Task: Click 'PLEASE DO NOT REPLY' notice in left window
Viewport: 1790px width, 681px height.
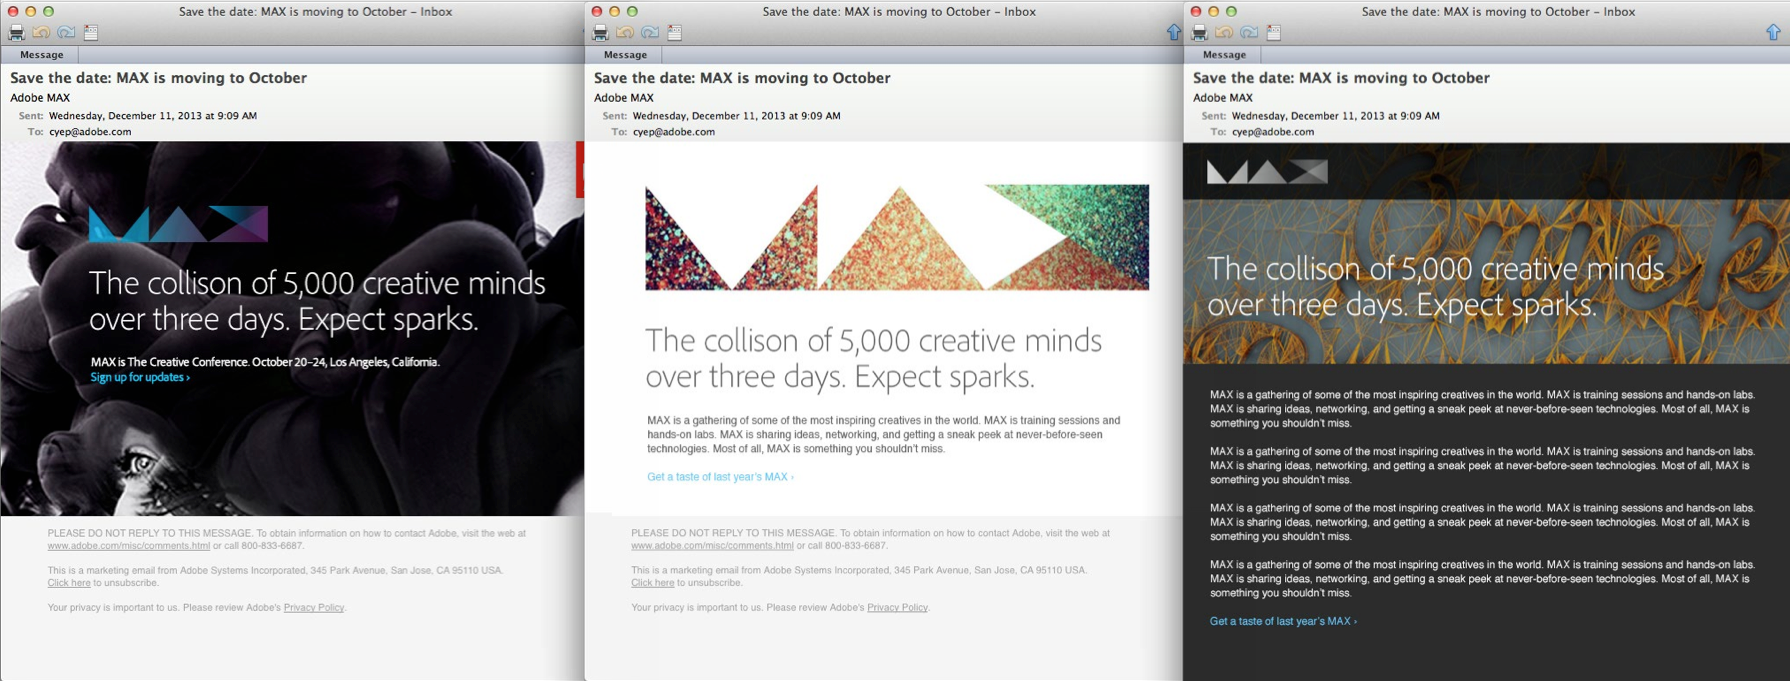Action: click(286, 540)
